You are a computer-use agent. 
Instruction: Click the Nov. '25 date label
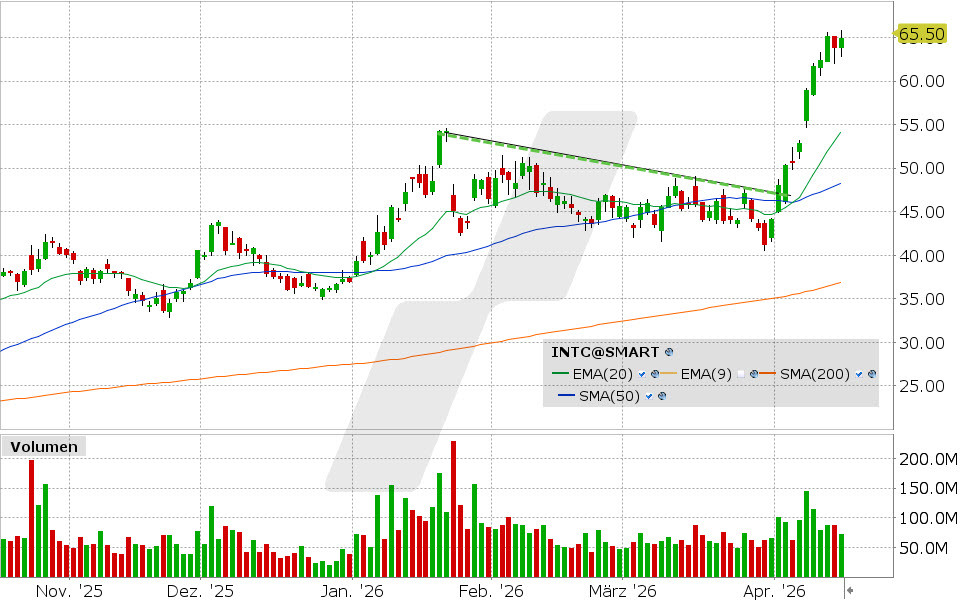coord(68,591)
